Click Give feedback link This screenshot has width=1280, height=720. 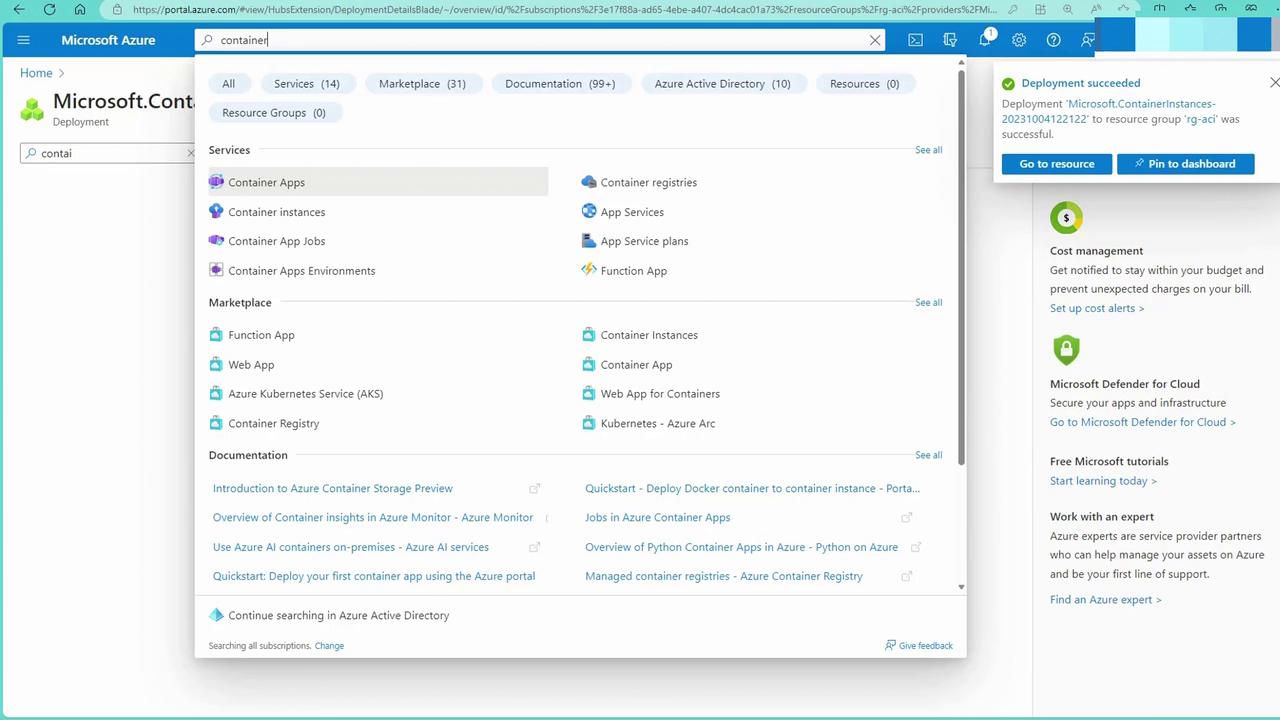pyautogui.click(x=919, y=646)
